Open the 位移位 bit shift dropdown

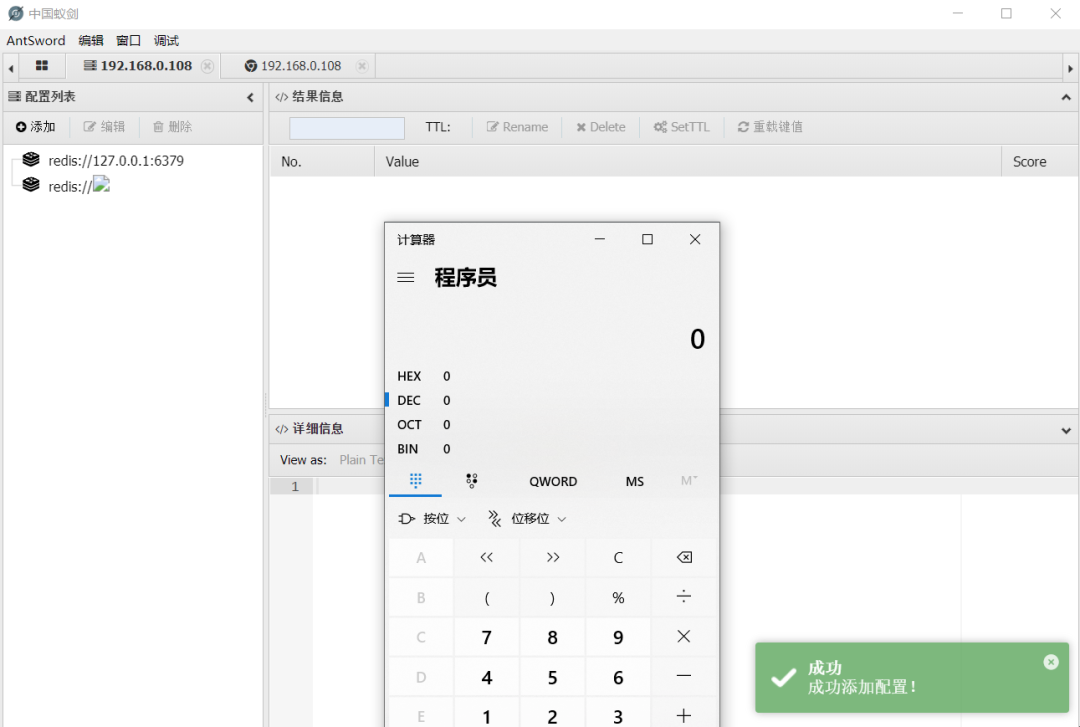pyautogui.click(x=527, y=519)
